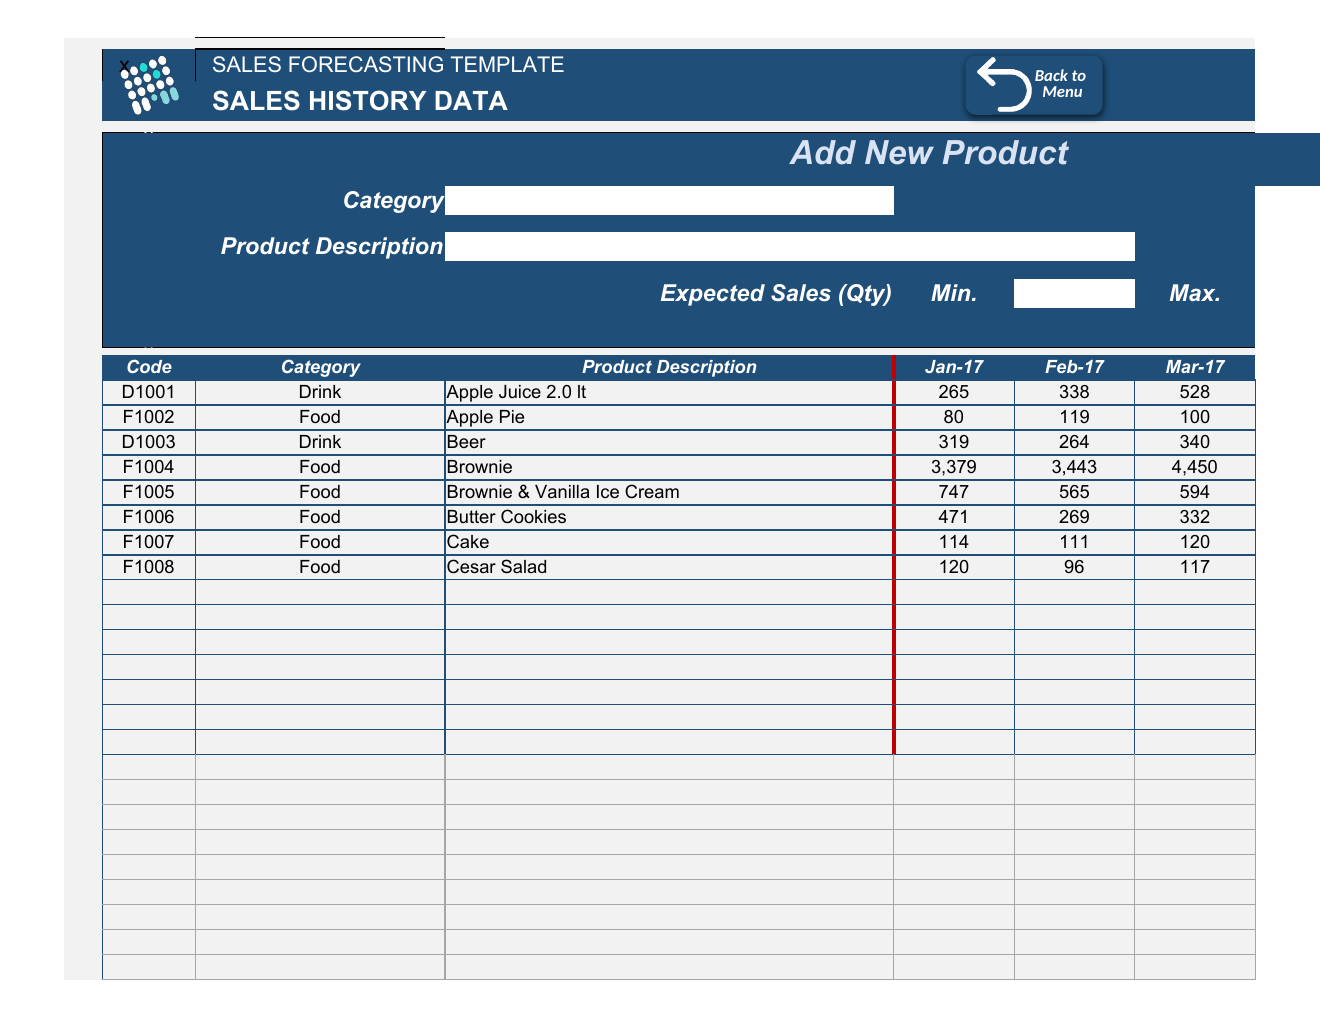Select code cell F1008
The height and width of the screenshot is (1020, 1320).
(x=149, y=567)
